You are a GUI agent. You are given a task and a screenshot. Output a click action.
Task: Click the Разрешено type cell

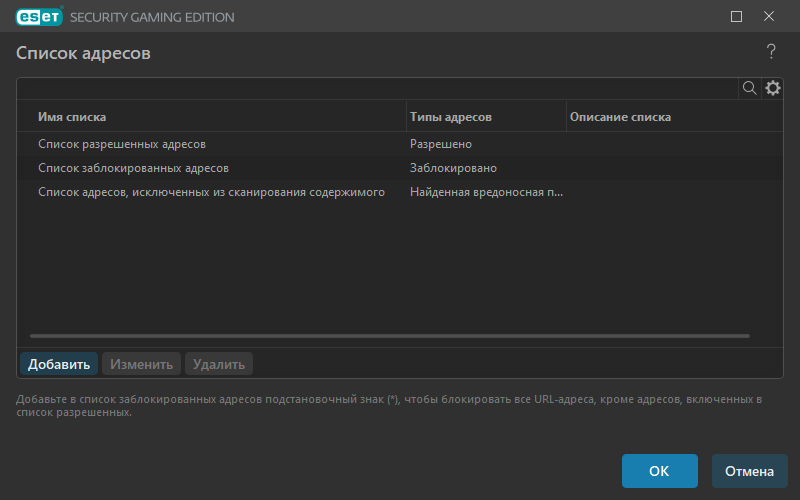click(x=441, y=144)
